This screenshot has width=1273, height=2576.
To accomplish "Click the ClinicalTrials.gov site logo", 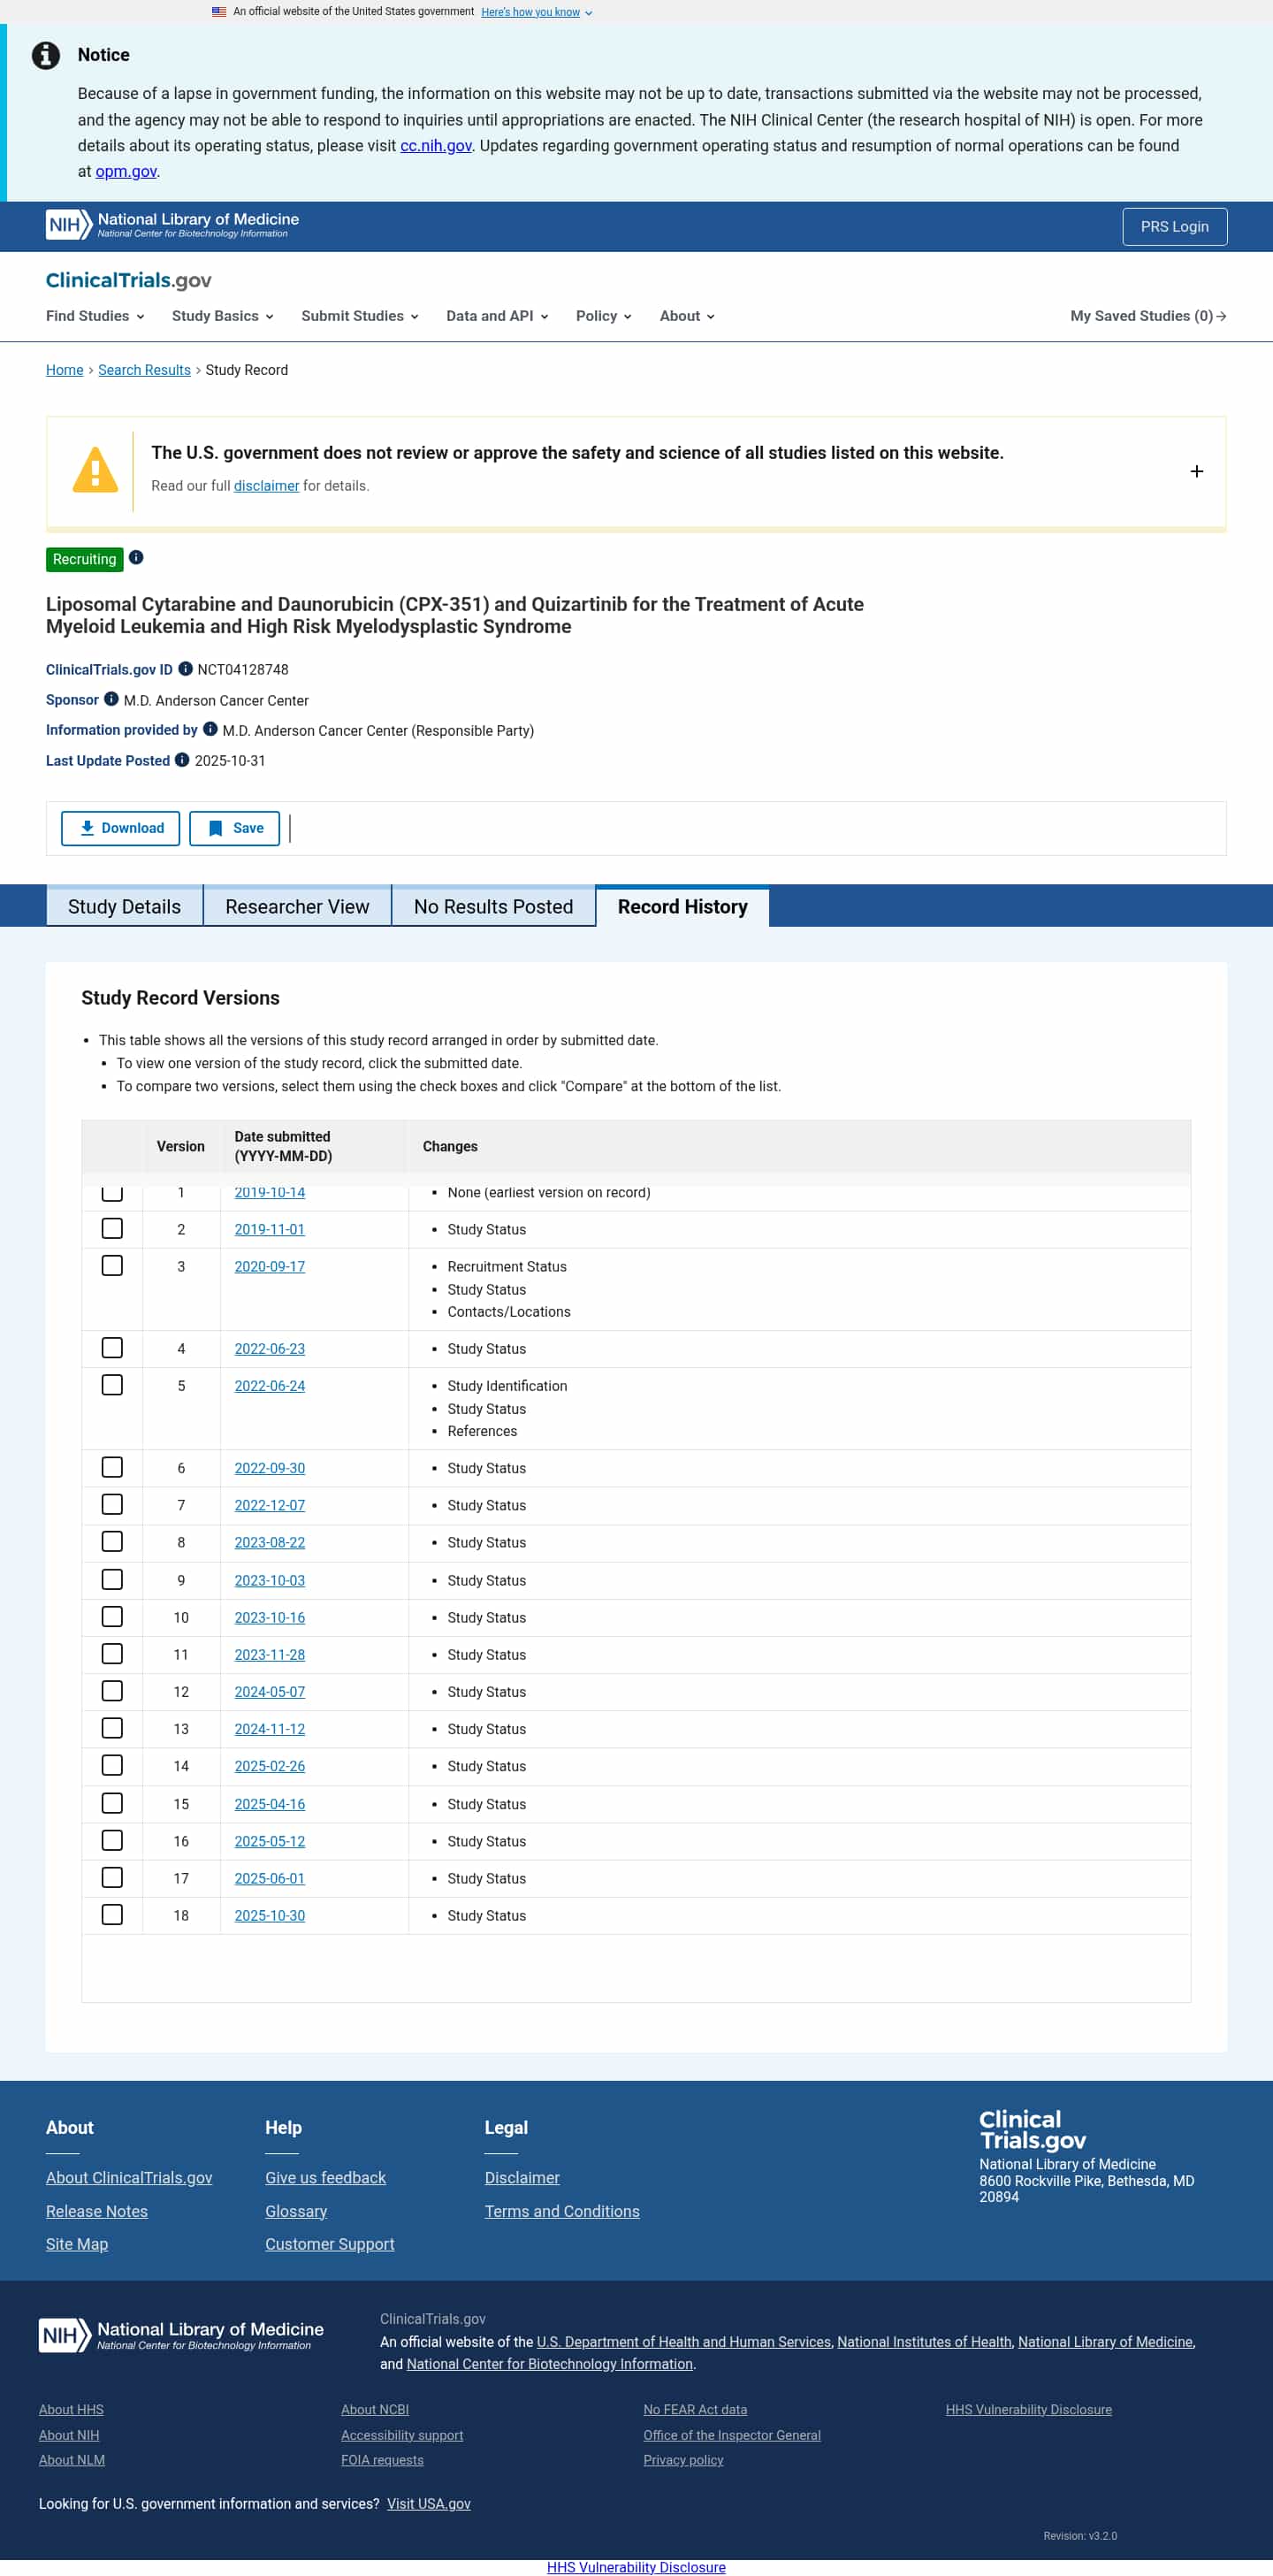I will pyautogui.click(x=128, y=280).
